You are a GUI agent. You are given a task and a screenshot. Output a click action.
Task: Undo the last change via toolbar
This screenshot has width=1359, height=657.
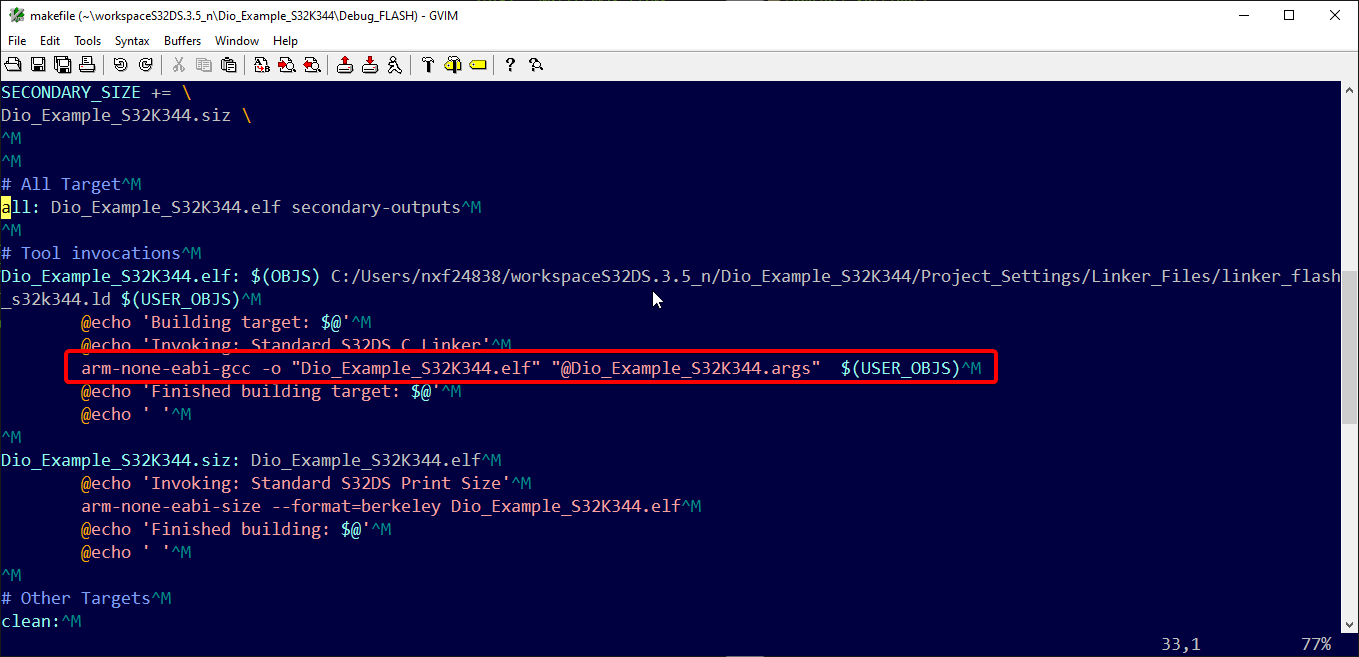120,64
